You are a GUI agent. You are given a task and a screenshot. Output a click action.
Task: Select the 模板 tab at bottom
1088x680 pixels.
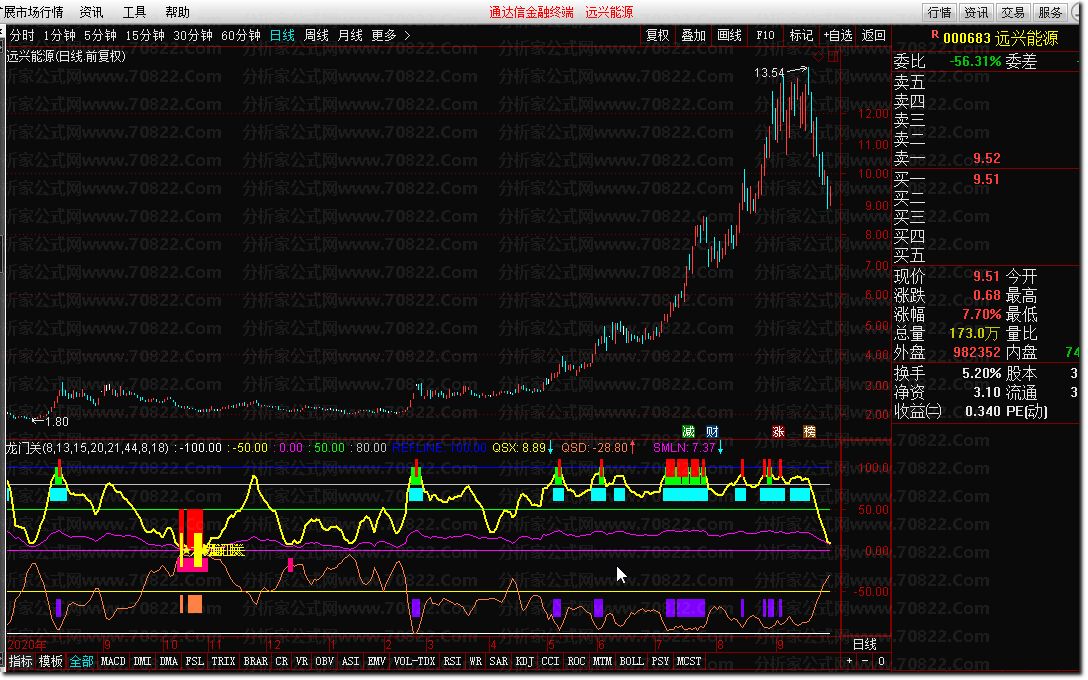tap(51, 661)
